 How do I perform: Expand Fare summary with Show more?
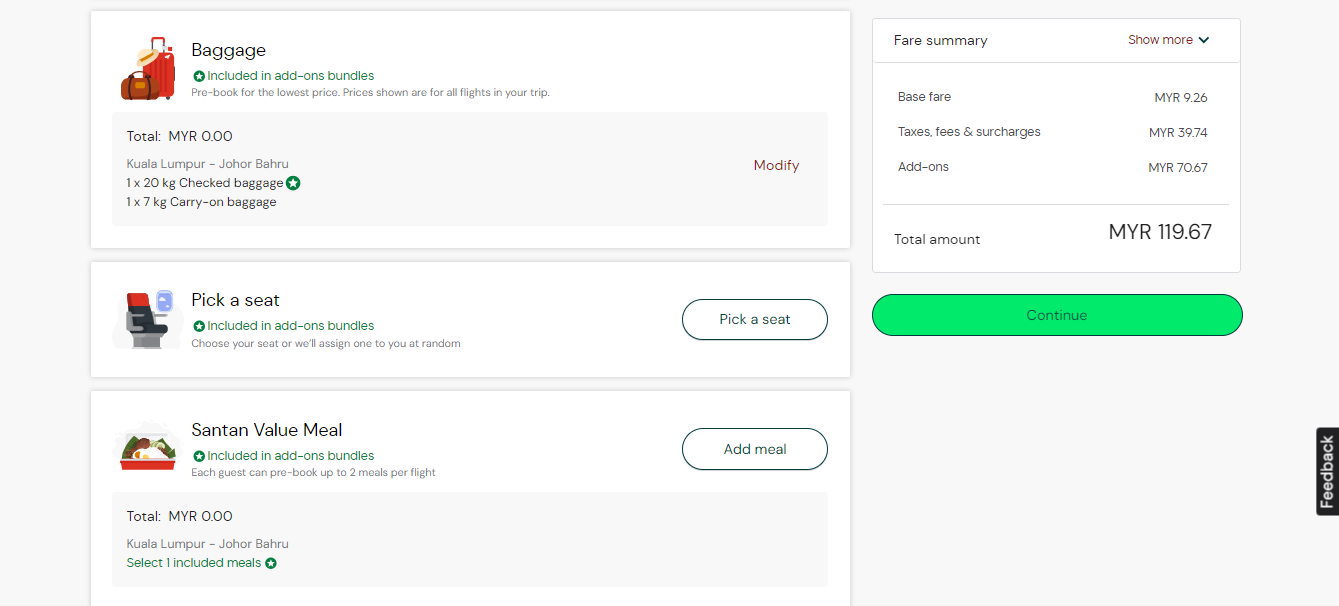[1160, 40]
